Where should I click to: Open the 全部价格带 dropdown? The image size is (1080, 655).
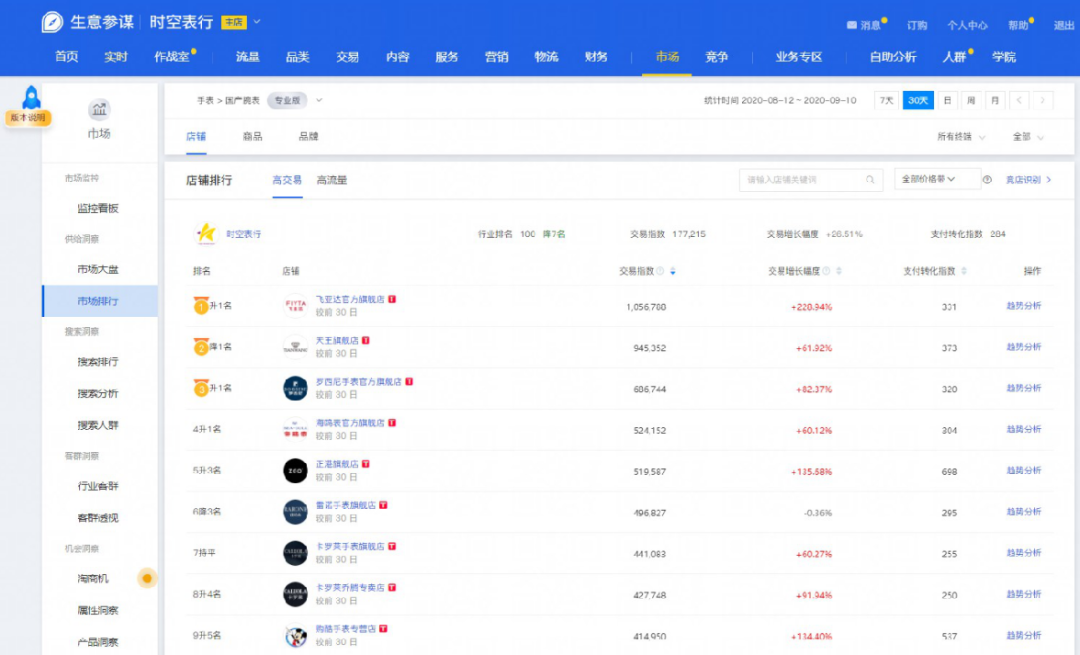pyautogui.click(x=937, y=179)
